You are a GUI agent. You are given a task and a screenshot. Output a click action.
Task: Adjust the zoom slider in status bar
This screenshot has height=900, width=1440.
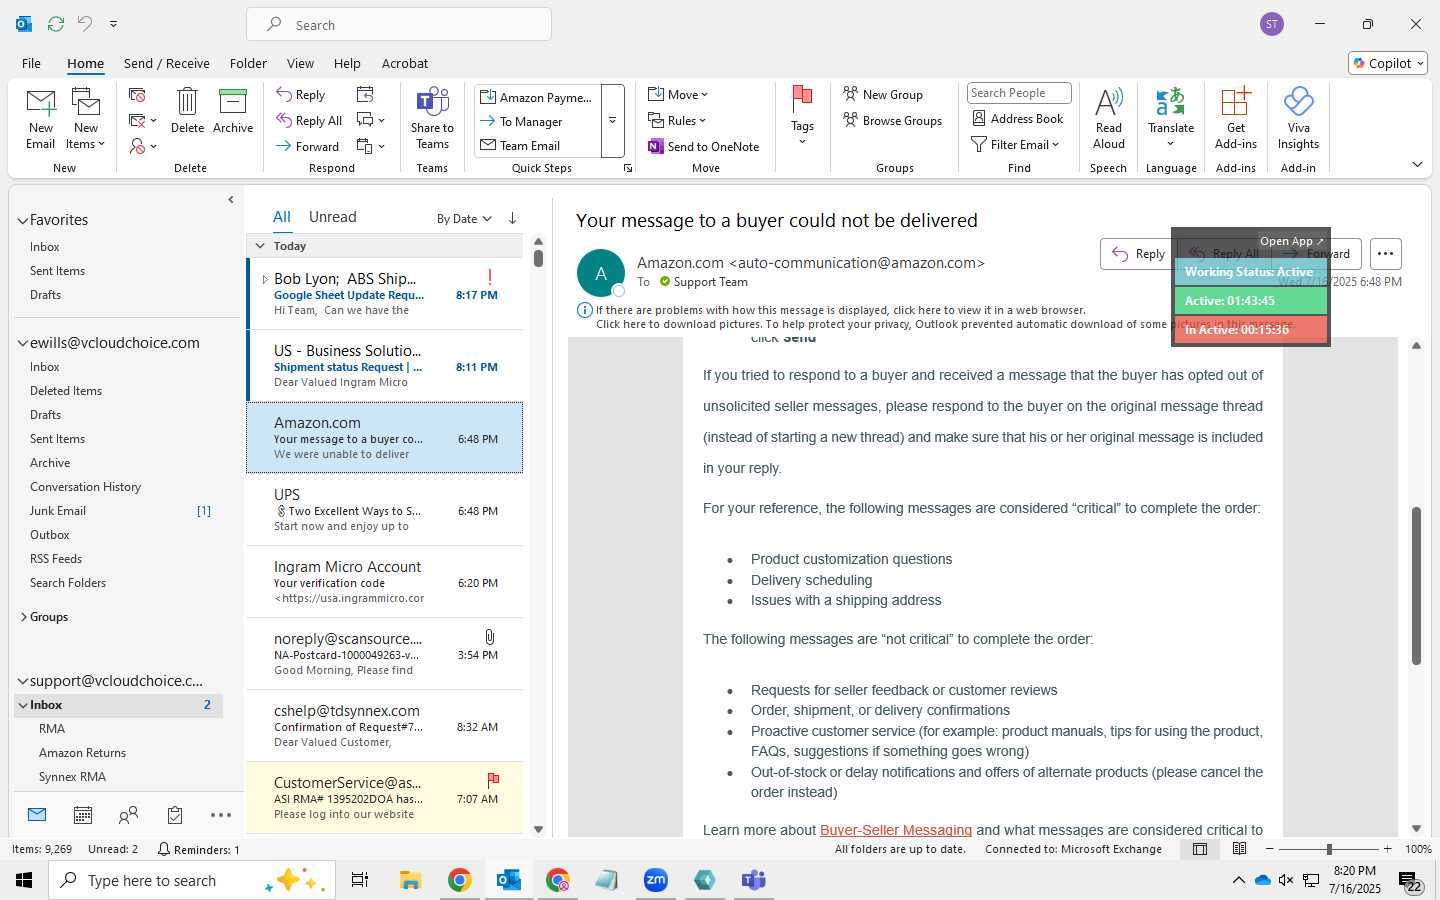1329,849
